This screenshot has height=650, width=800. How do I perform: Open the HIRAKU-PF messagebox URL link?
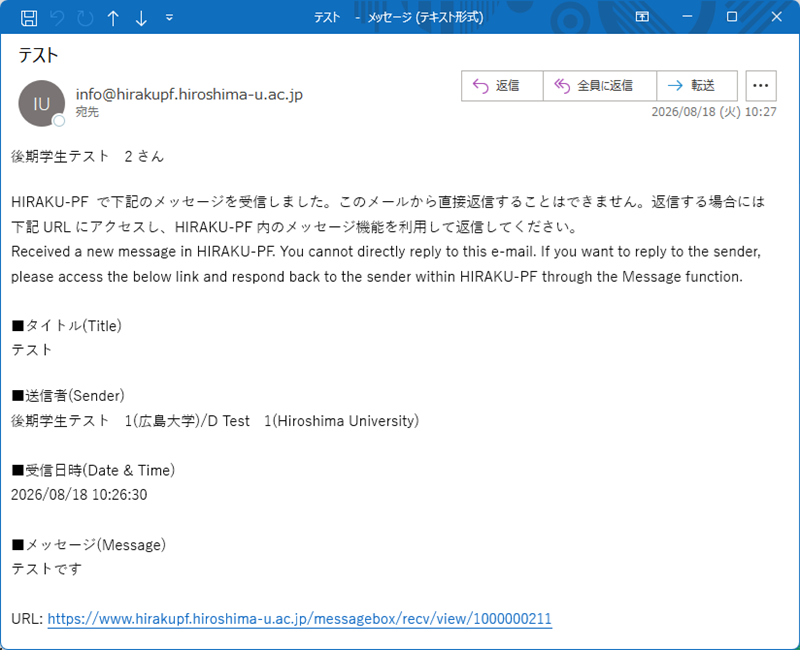click(x=299, y=619)
